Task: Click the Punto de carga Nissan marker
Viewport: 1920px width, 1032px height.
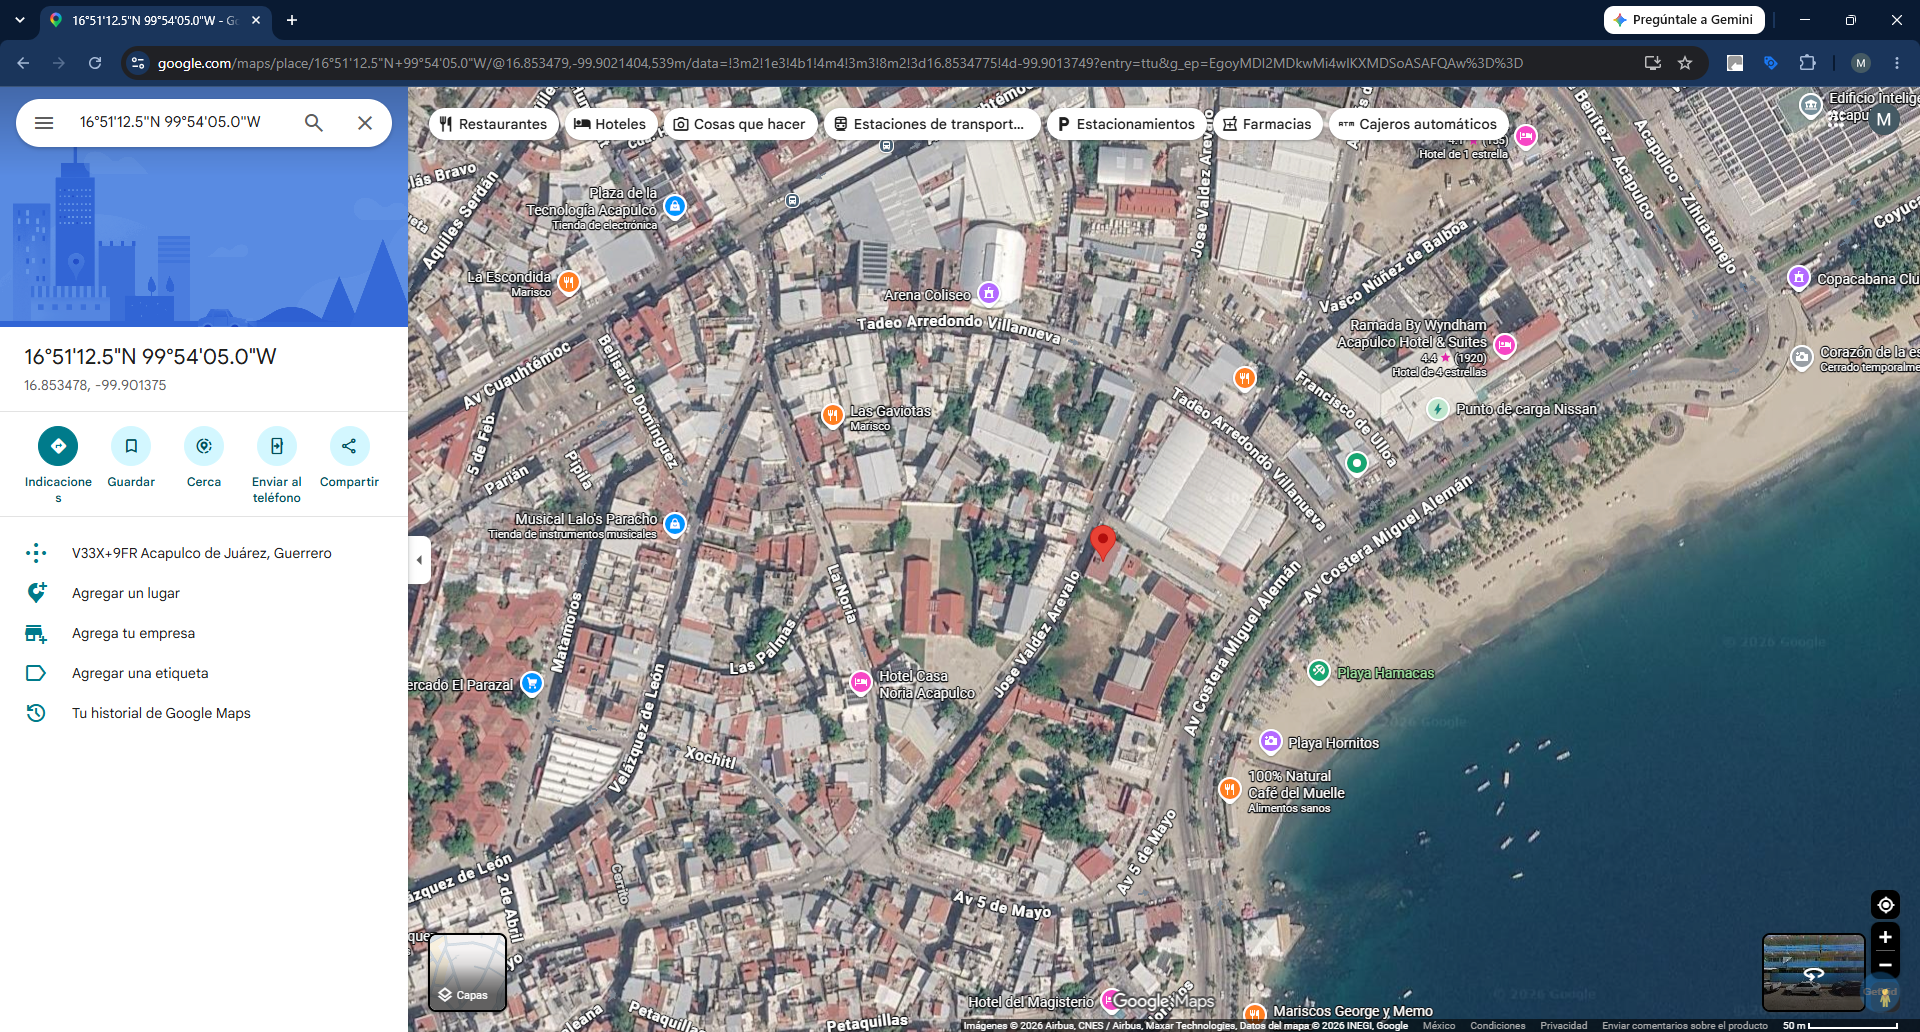Action: (x=1437, y=409)
